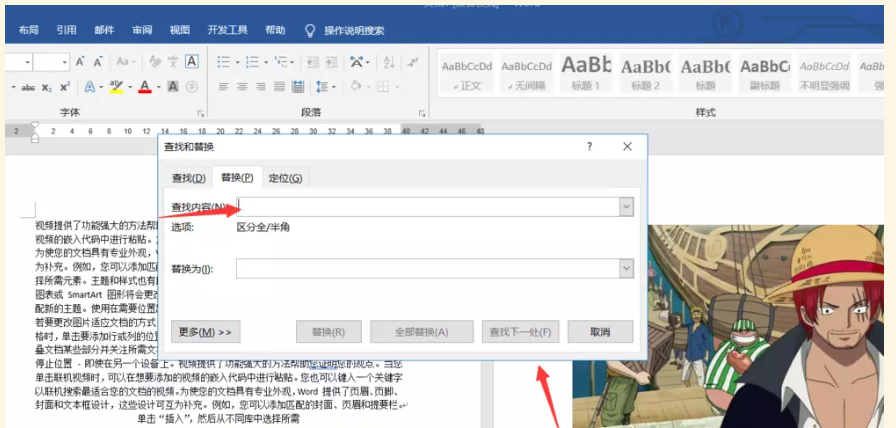Apply the 标题 1 style

585,73
